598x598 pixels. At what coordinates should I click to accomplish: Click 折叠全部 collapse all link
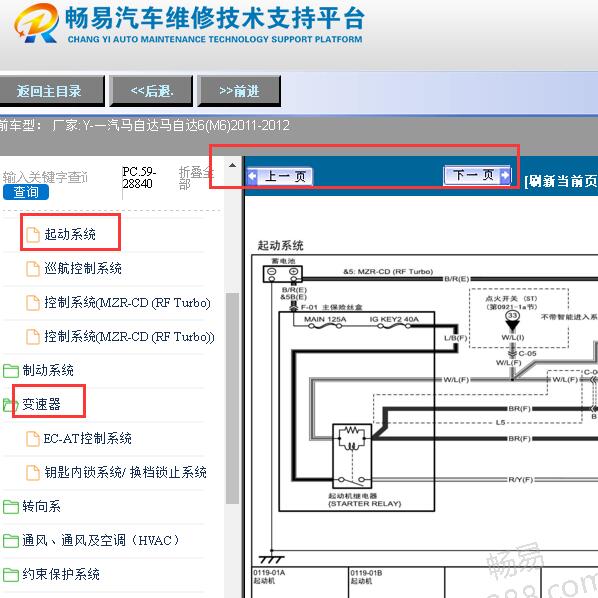pos(196,178)
